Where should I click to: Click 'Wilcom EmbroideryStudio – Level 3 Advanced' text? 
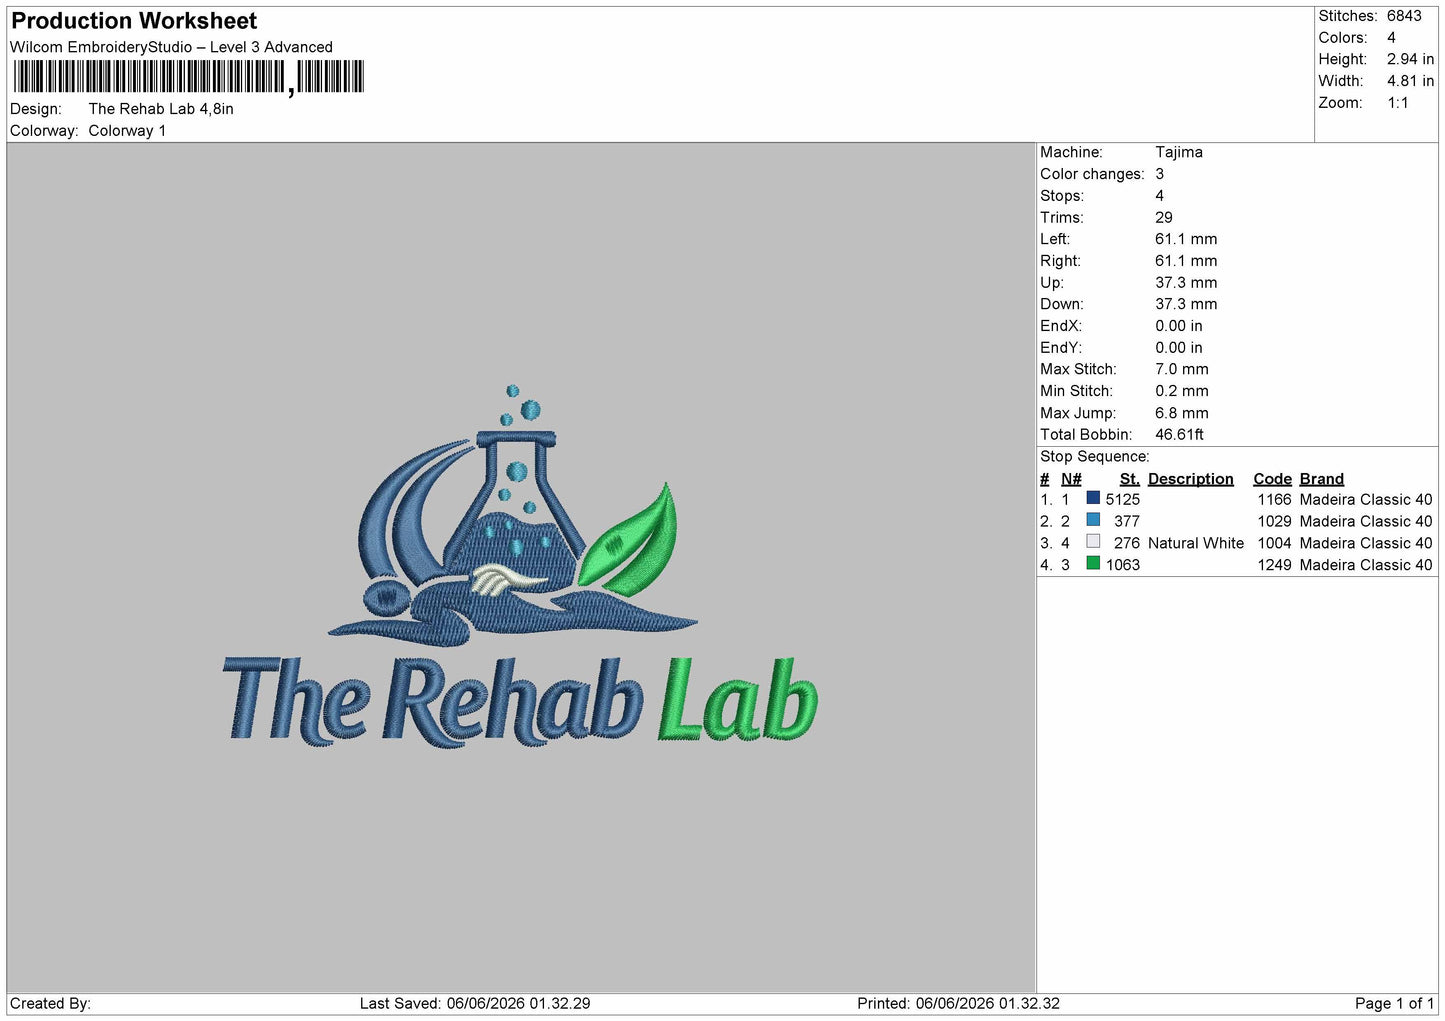tap(171, 47)
